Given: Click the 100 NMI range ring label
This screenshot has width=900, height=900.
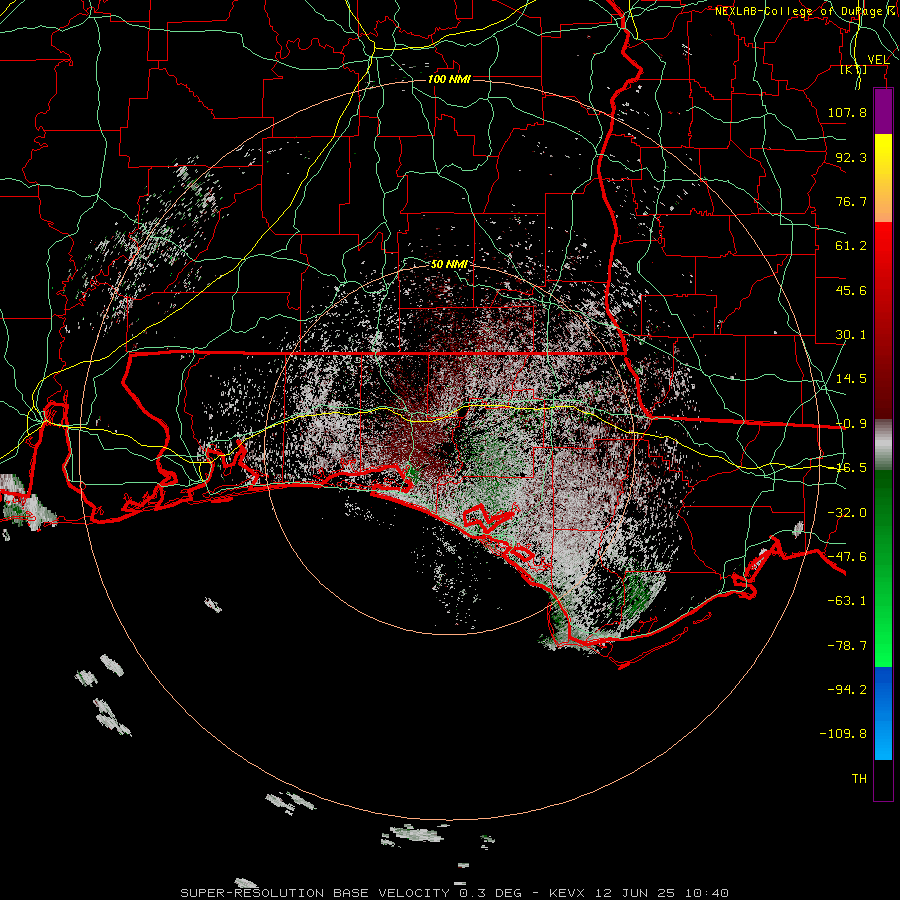Looking at the screenshot, I should click(449, 79).
